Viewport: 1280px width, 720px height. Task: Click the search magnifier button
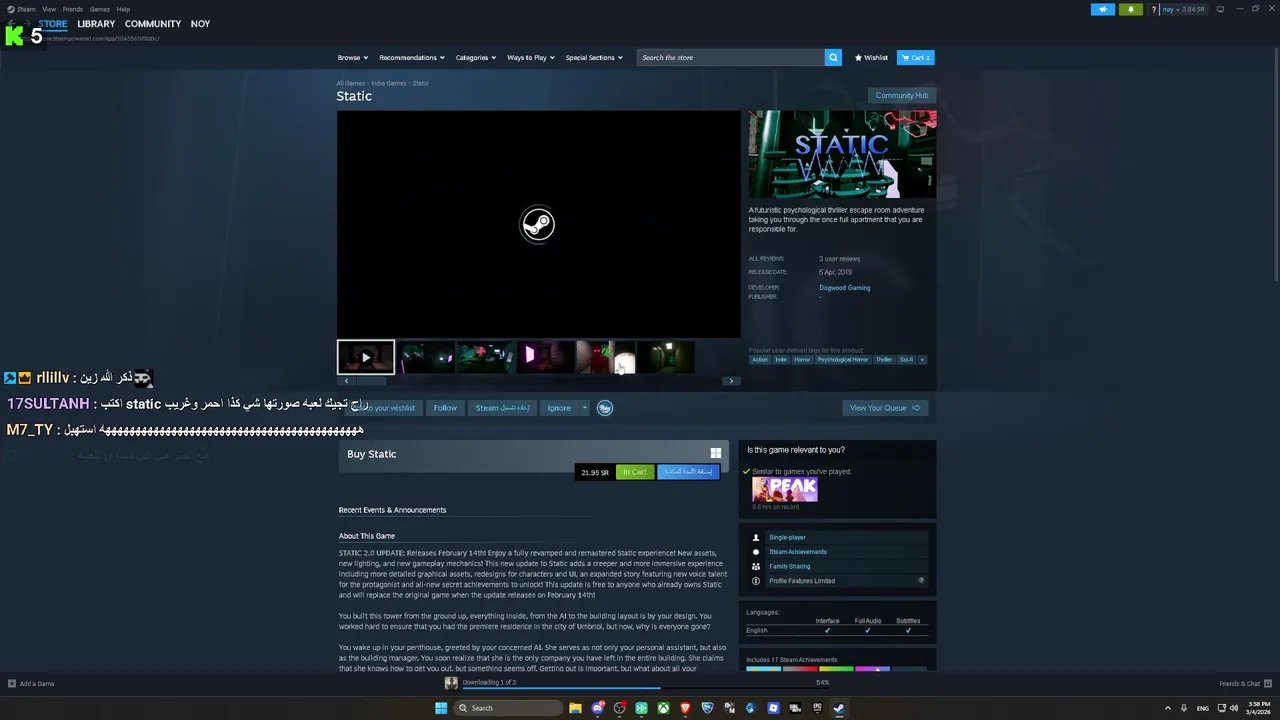(x=833, y=58)
